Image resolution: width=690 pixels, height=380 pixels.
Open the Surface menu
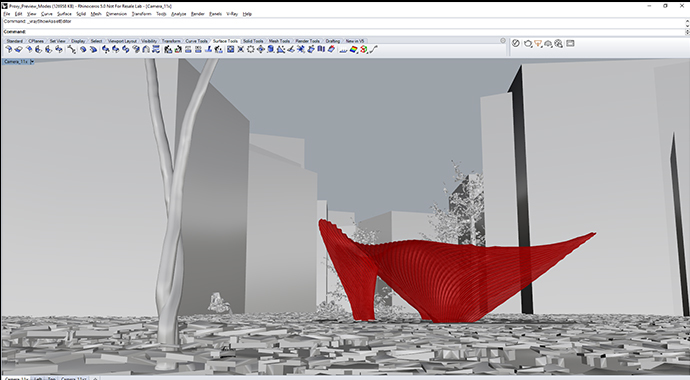click(x=64, y=14)
